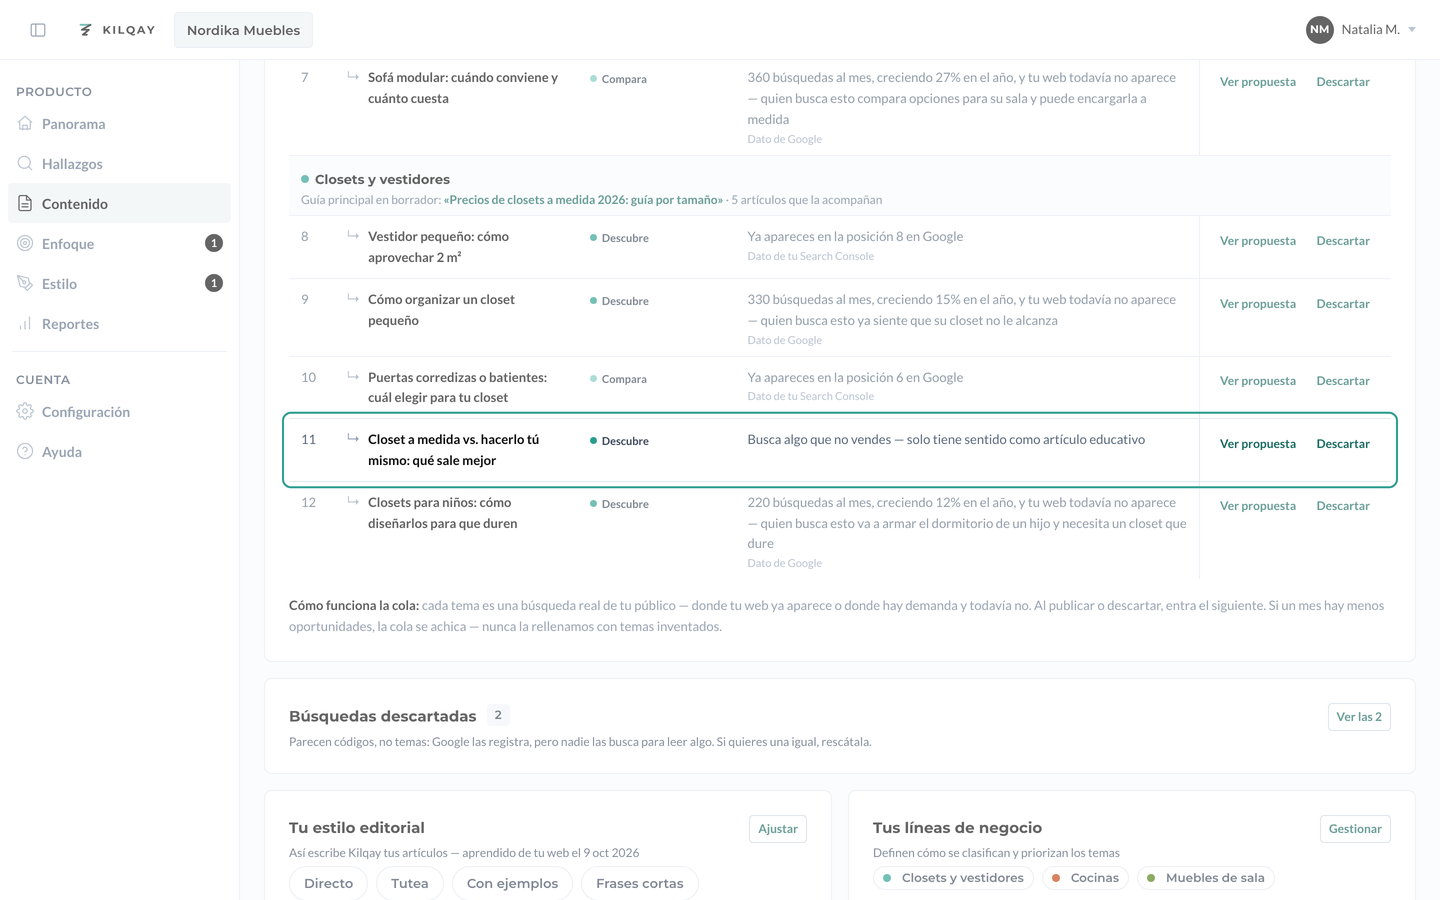Expand discarded searches with Ver las 2
The width and height of the screenshot is (1440, 900).
[1359, 717]
